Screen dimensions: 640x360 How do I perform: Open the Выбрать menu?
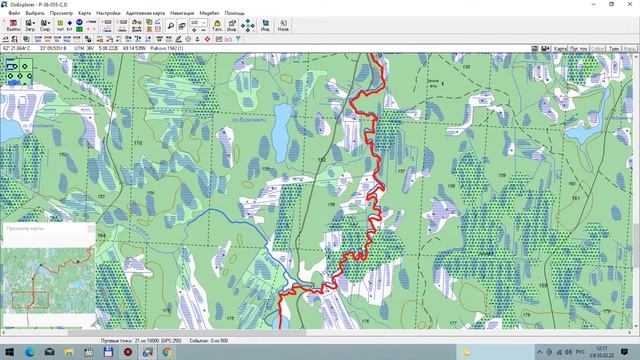(x=35, y=13)
